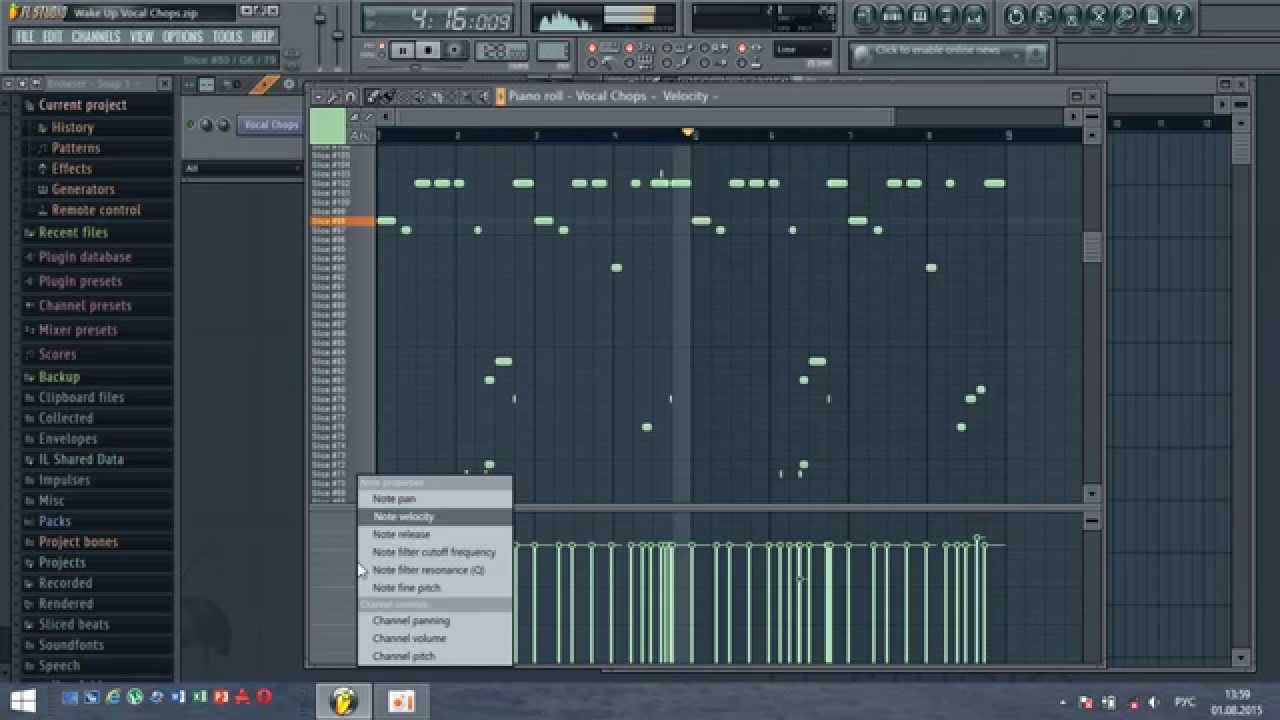Screen dimensions: 1280x720
Task: Select Channel pitch menu entry
Action: coord(435,656)
